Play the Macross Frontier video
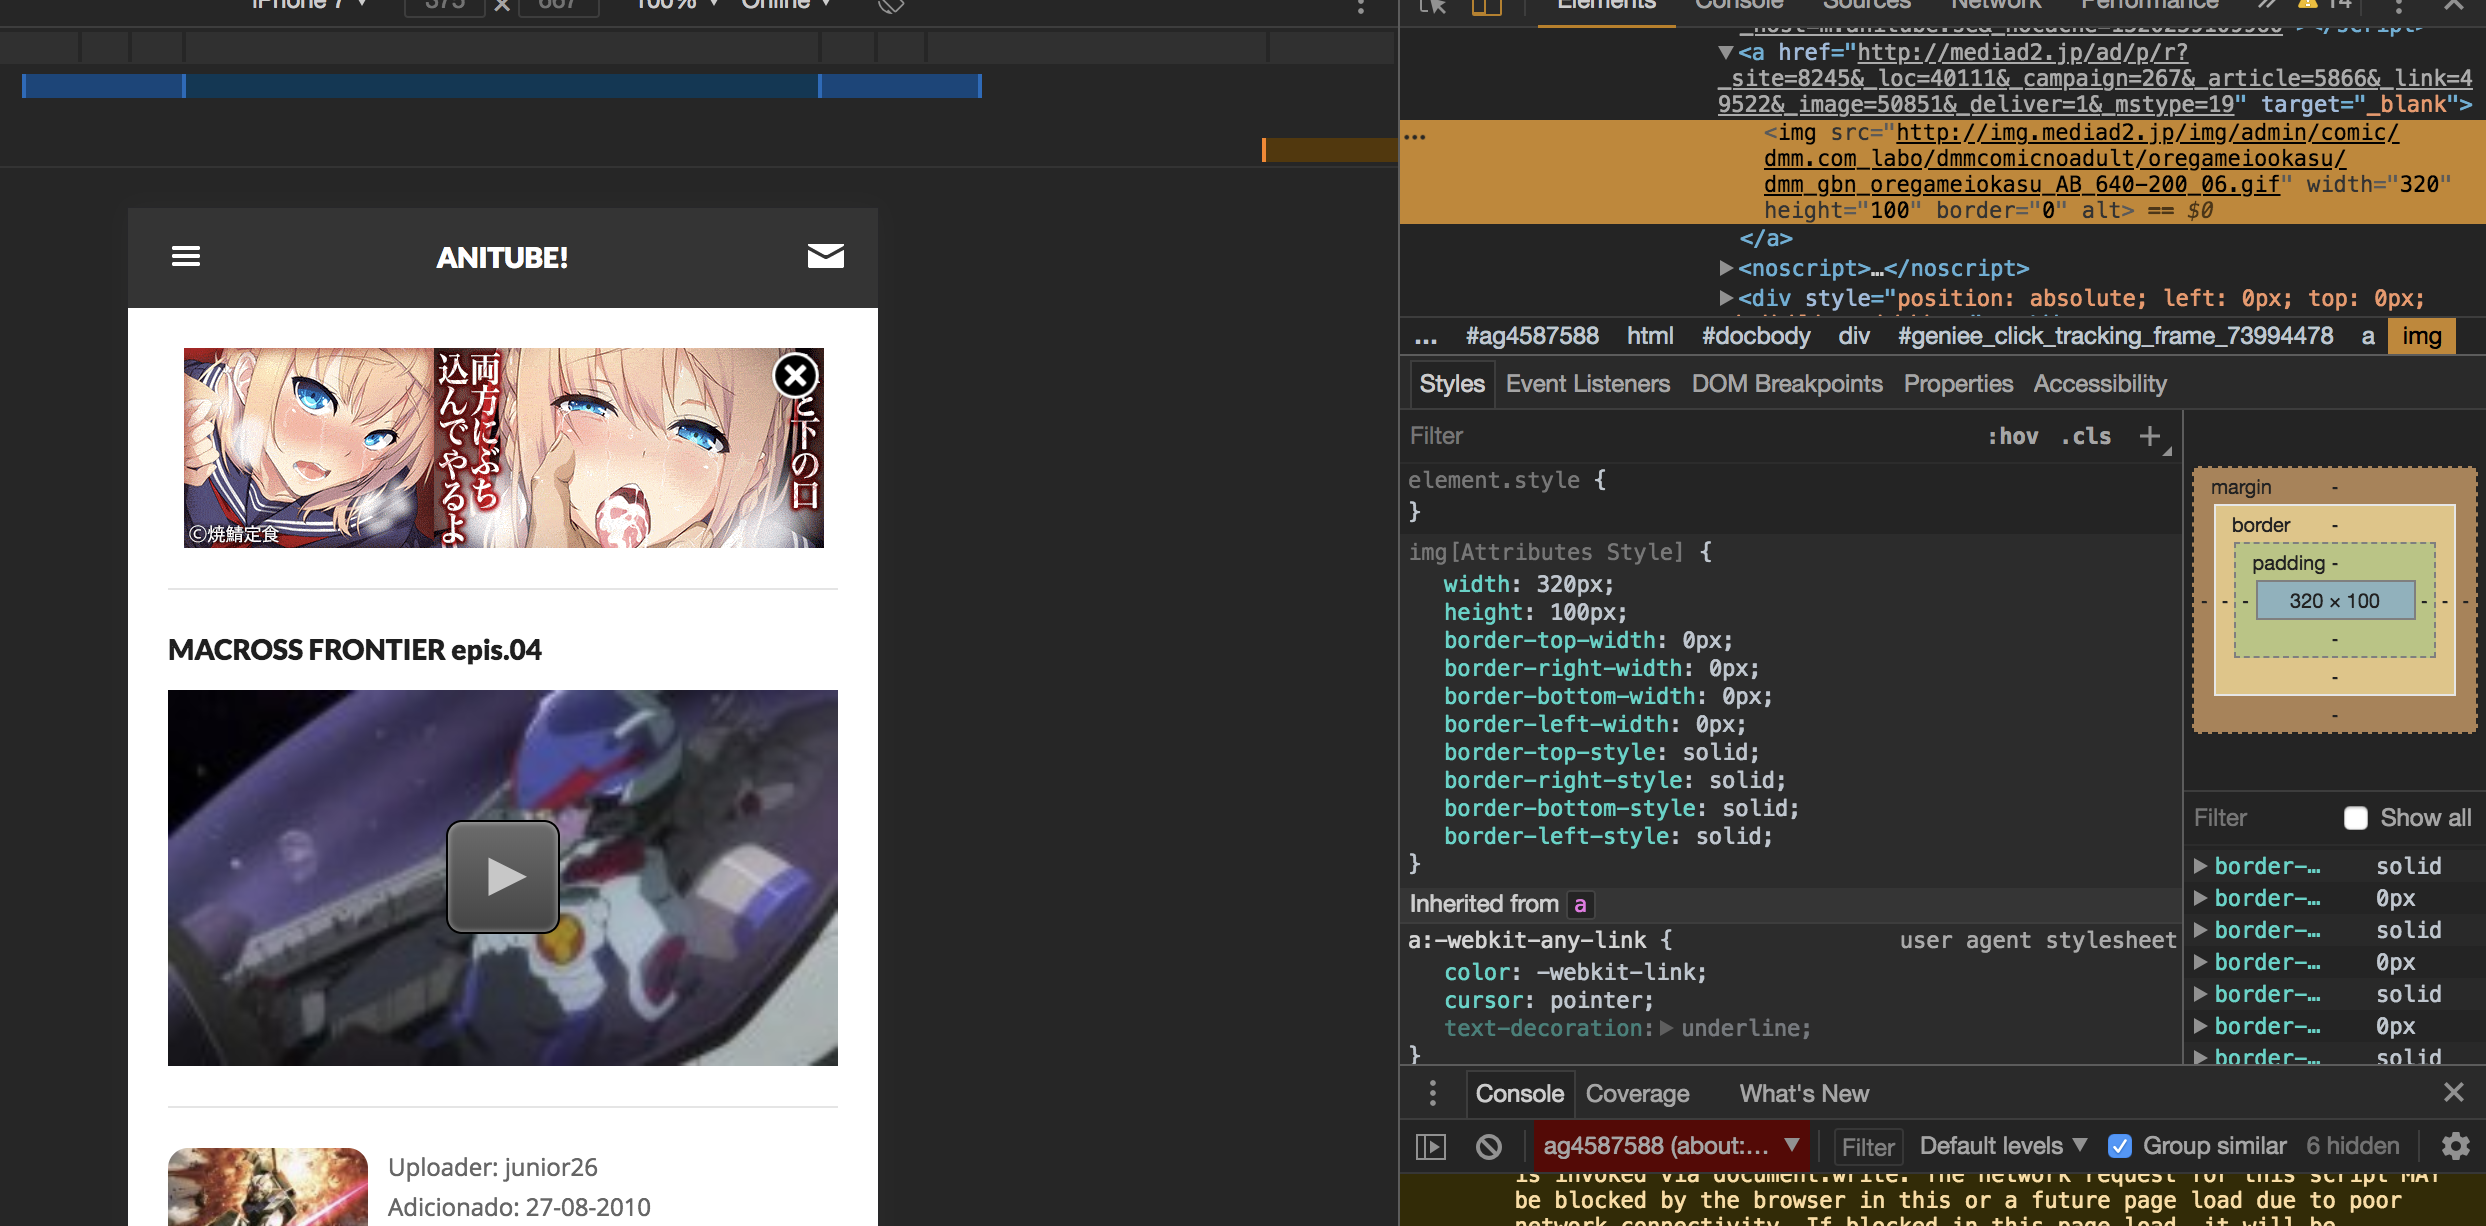Screen dimensions: 2486x1226 pos(503,877)
